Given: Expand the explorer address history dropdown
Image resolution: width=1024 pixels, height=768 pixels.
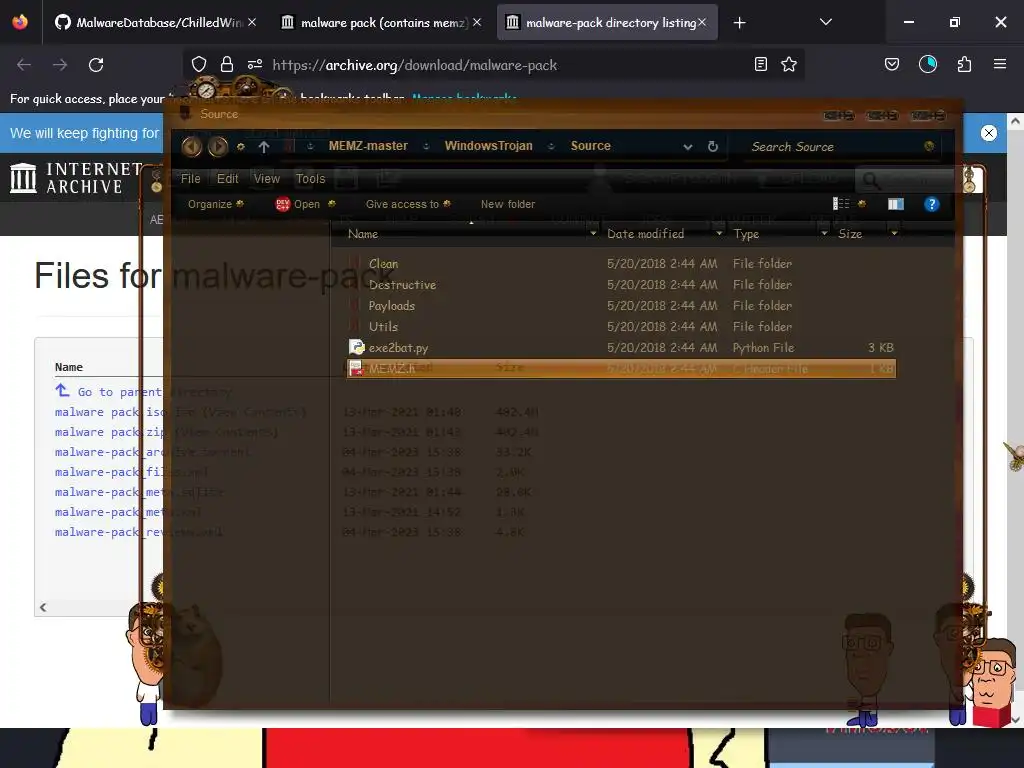Looking at the screenshot, I should pyautogui.click(x=688, y=147).
